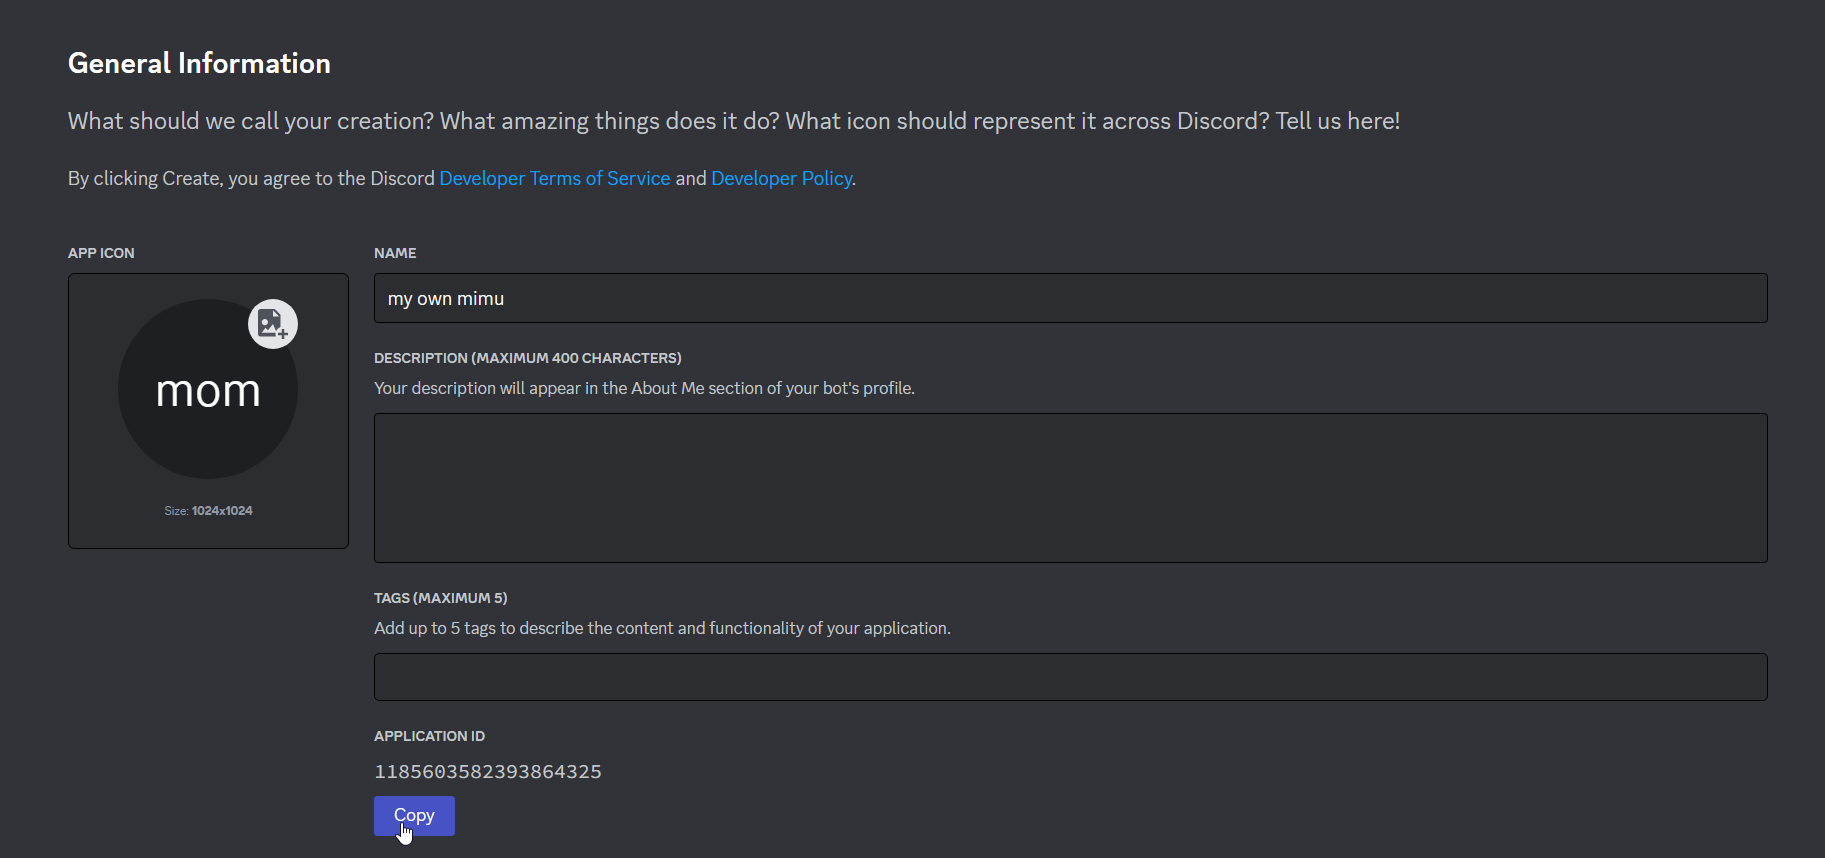Image resolution: width=1825 pixels, height=858 pixels.
Task: Click the 'What should we call your creation' intro
Action: (x=733, y=121)
